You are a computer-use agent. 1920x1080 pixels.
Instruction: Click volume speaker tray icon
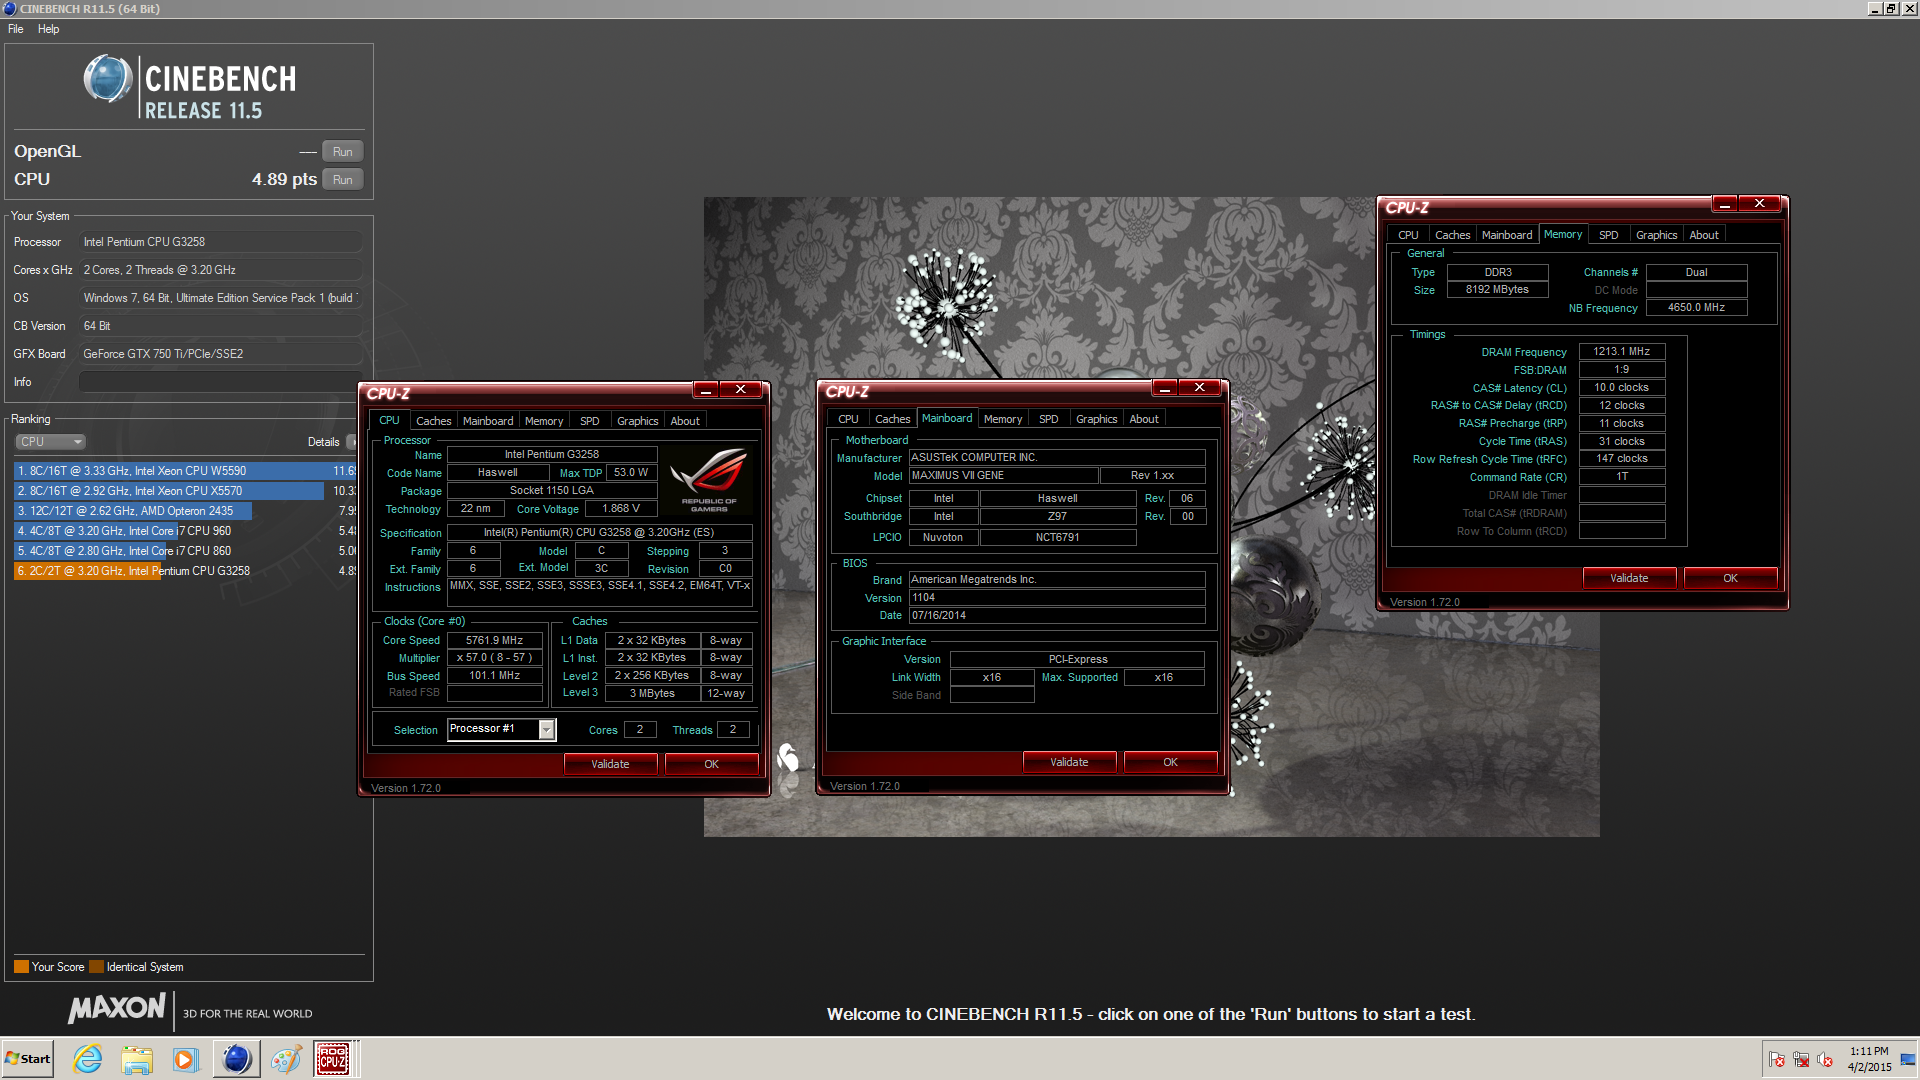click(1825, 1059)
